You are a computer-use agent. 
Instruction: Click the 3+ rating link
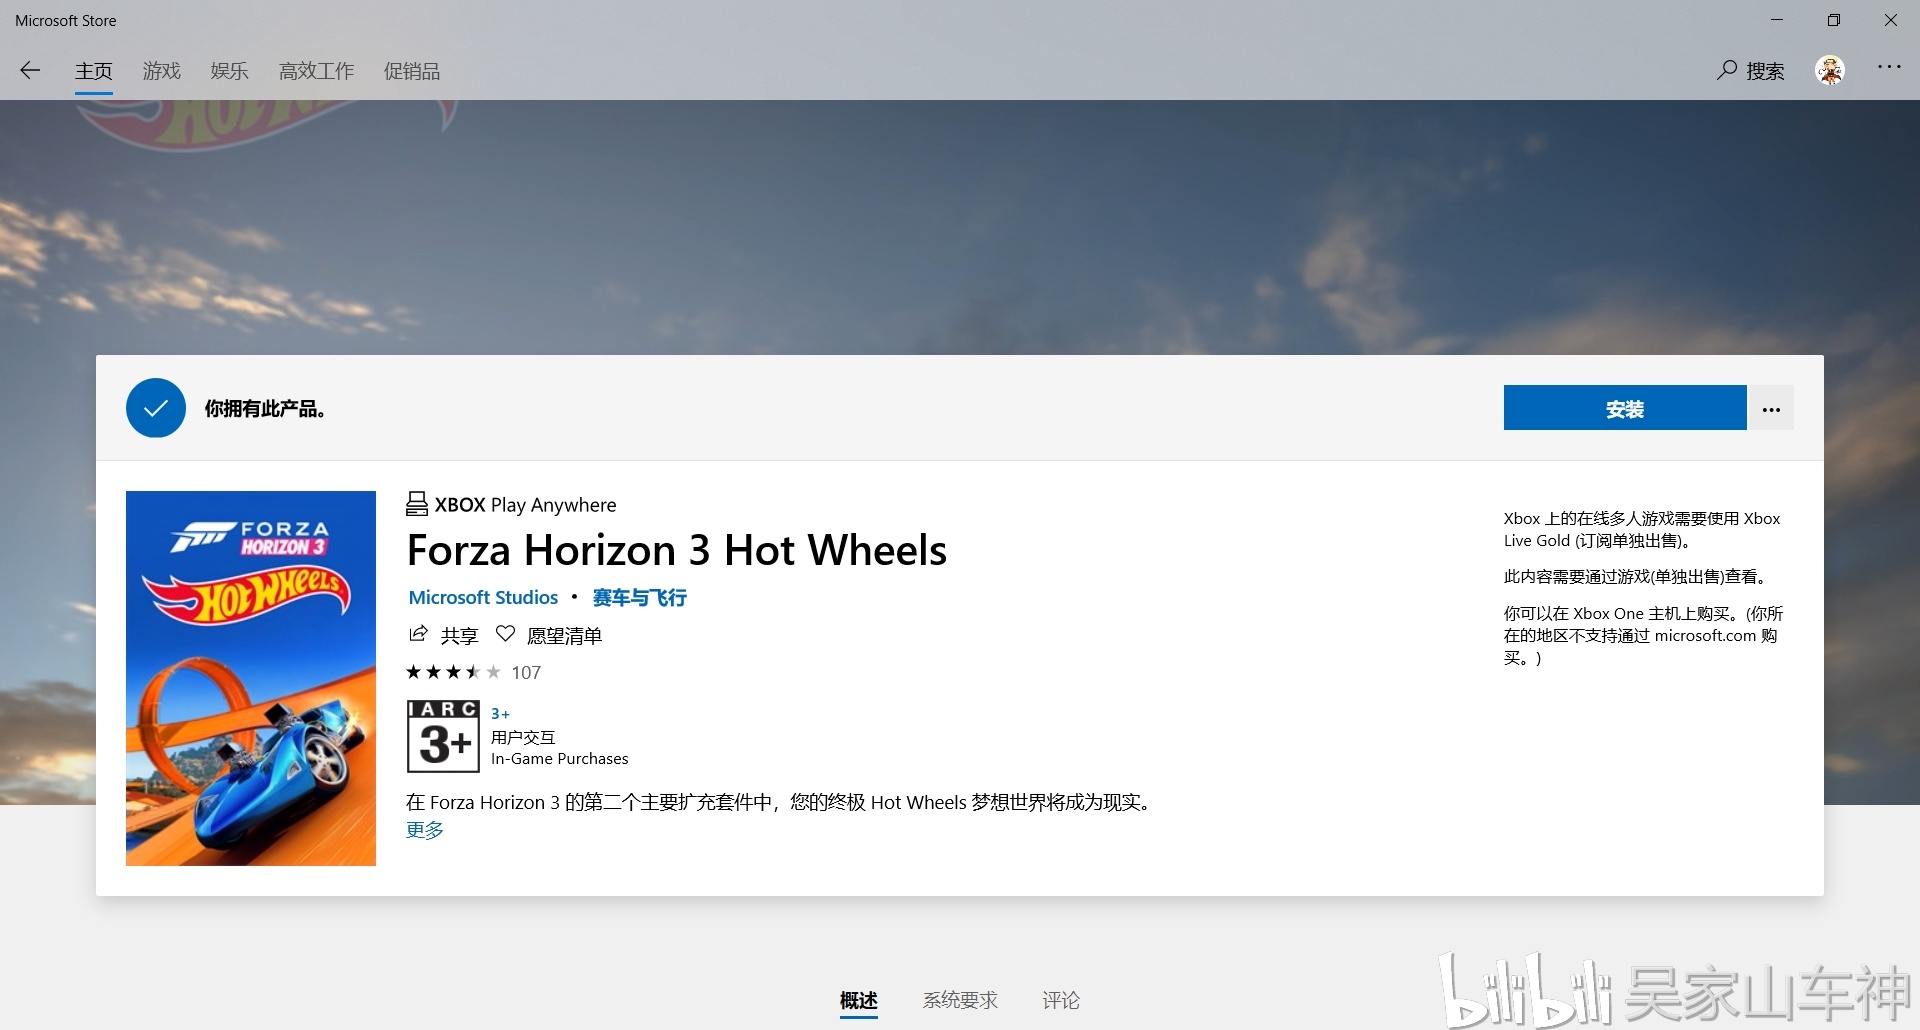pos(500,714)
